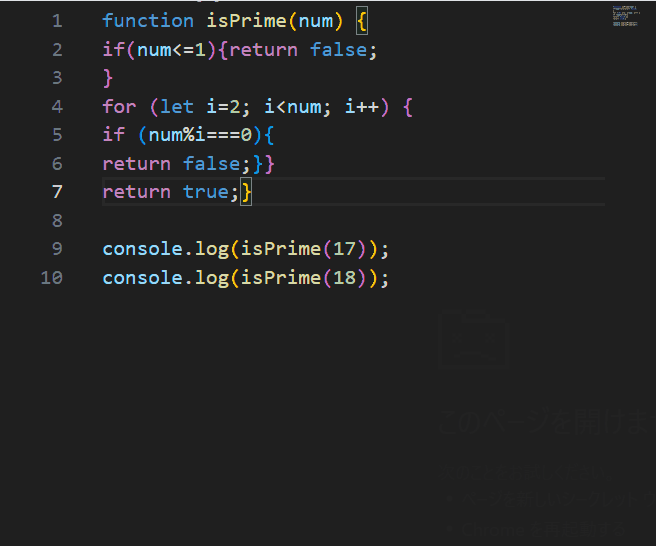This screenshot has height=546, width=656.
Task: Click the code minimap preview
Action: [x=625, y=17]
